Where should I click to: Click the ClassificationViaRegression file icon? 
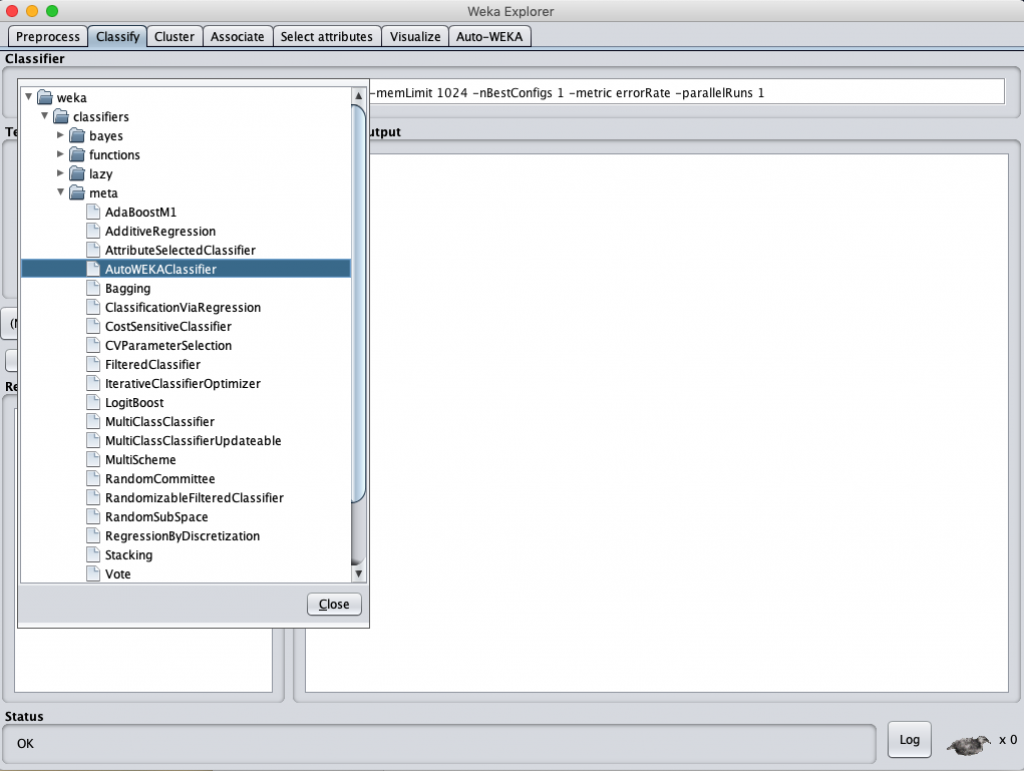pos(93,307)
